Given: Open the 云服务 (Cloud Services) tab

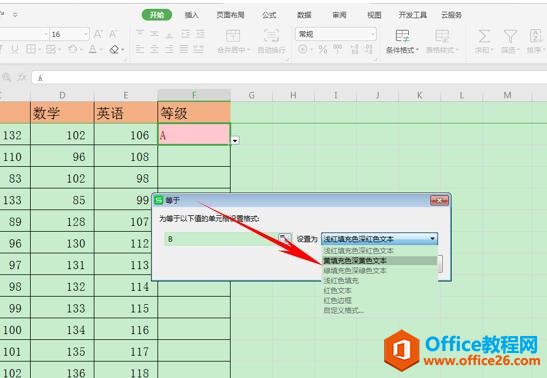Looking at the screenshot, I should (451, 15).
